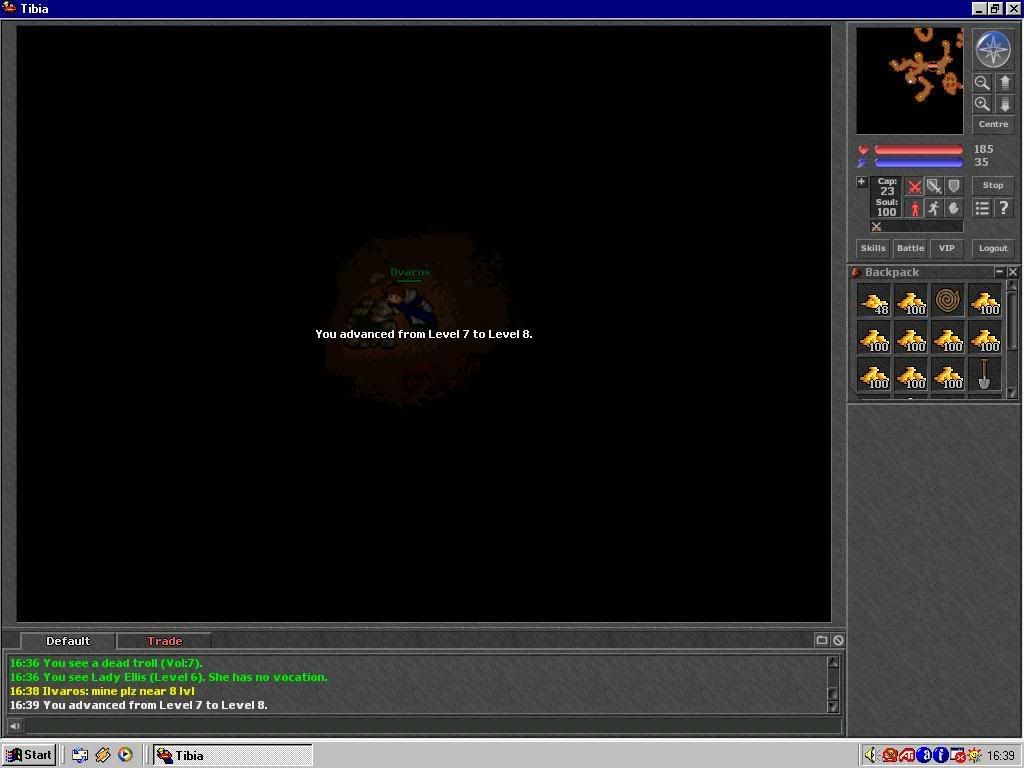Close the Backpack container
The width and height of the screenshot is (1024, 768).
tap(1012, 272)
